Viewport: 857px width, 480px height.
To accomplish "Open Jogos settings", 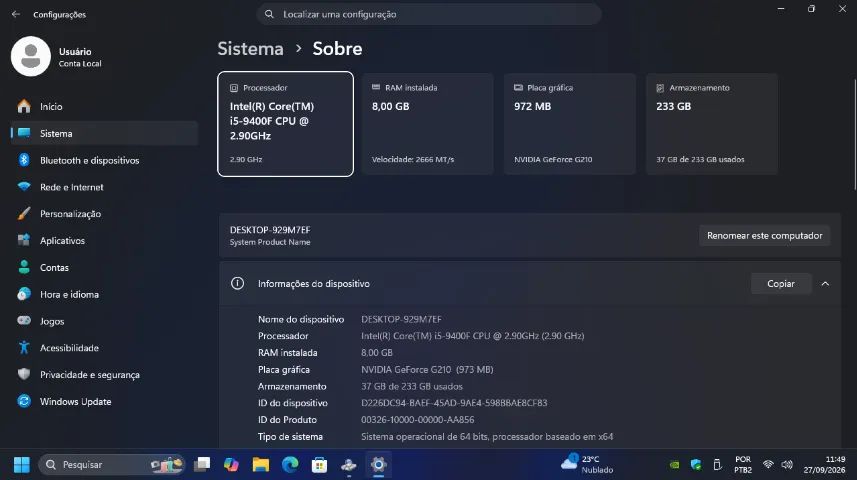I will [104, 321].
